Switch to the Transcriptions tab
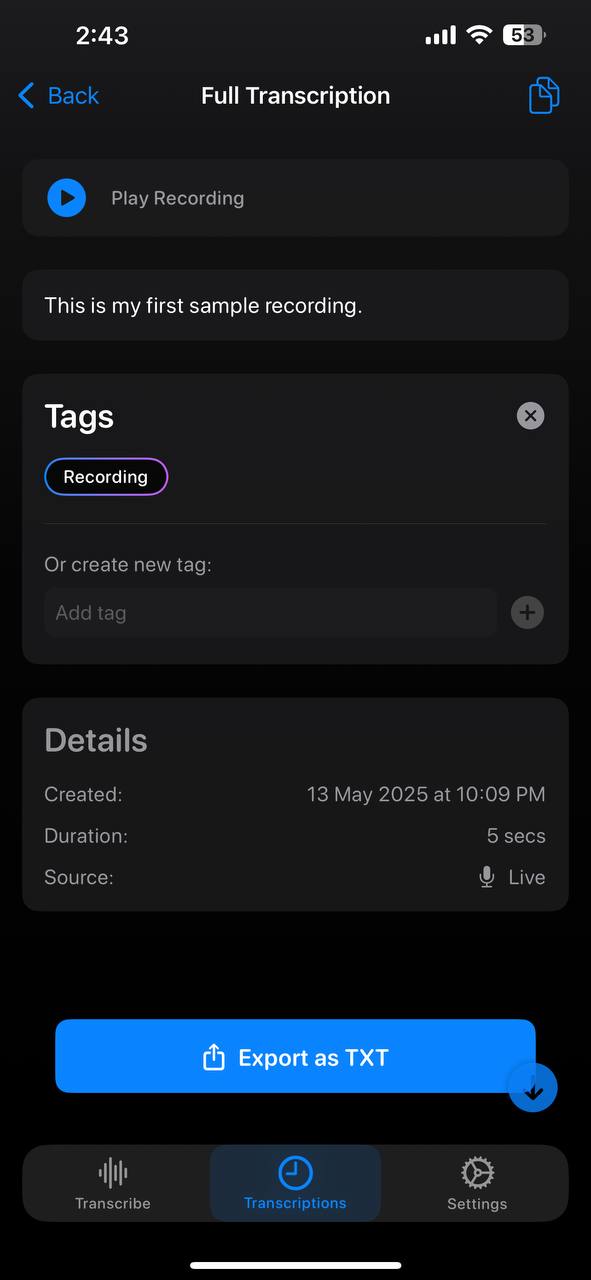 (295, 1183)
